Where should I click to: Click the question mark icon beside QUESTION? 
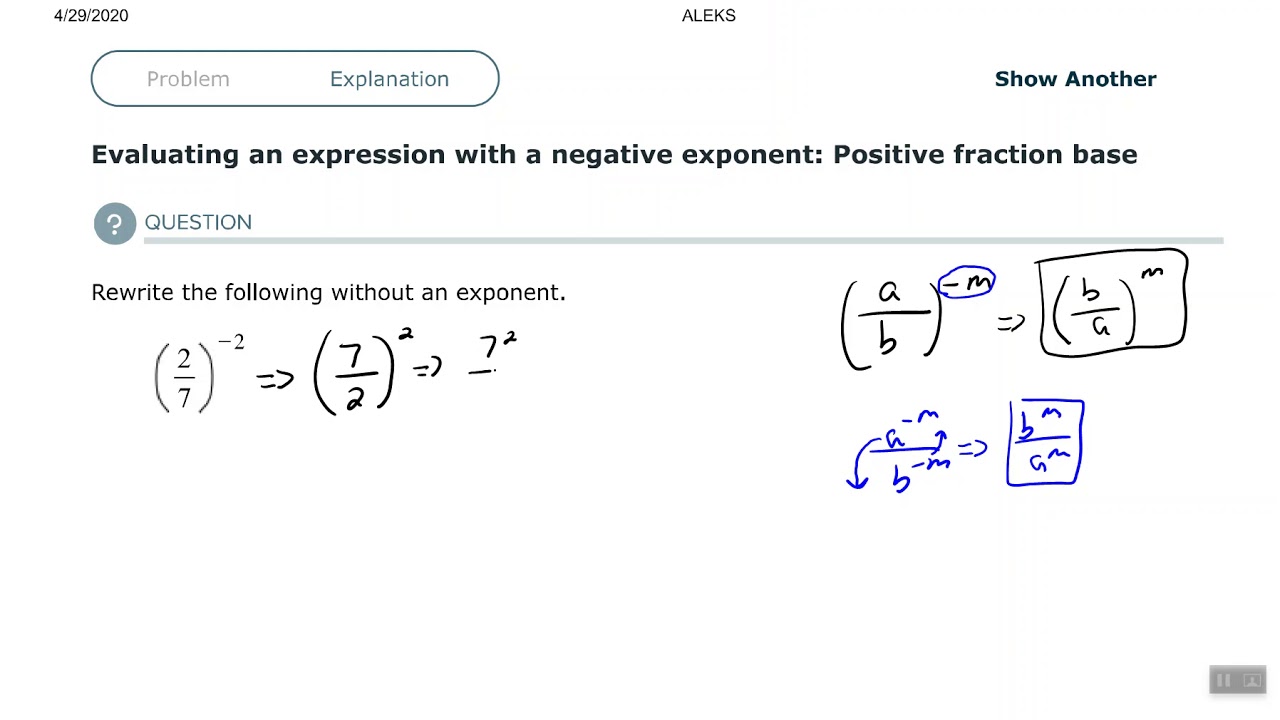click(114, 223)
